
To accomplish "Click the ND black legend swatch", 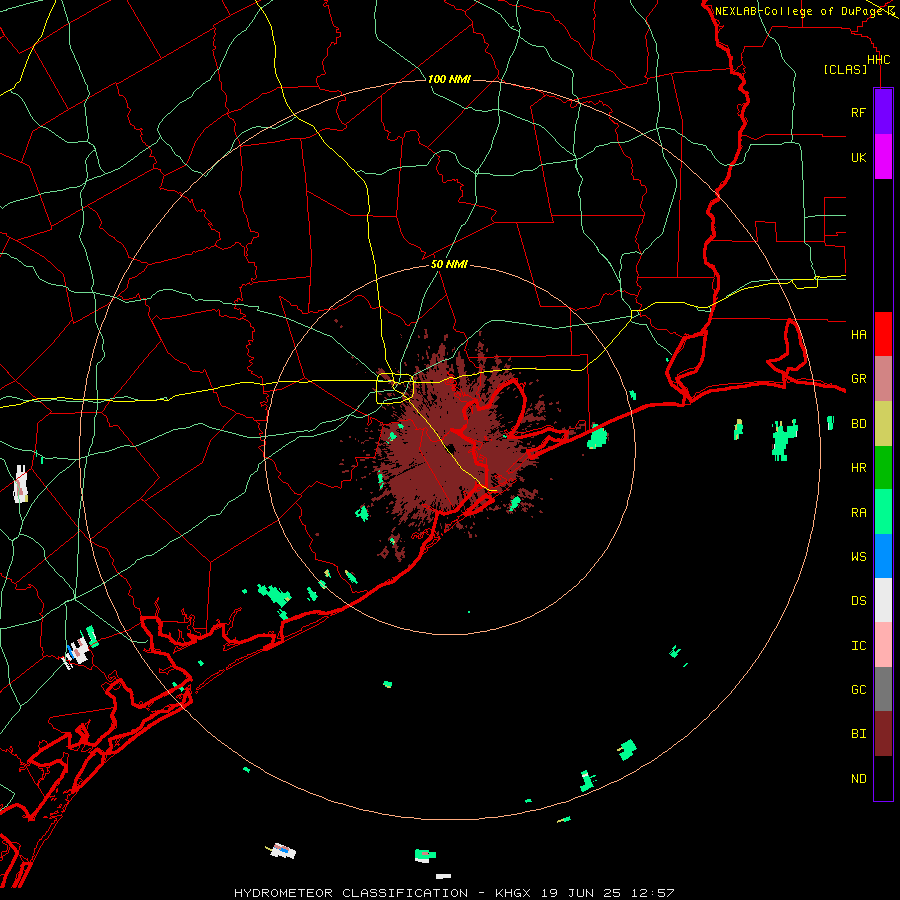I will (883, 778).
